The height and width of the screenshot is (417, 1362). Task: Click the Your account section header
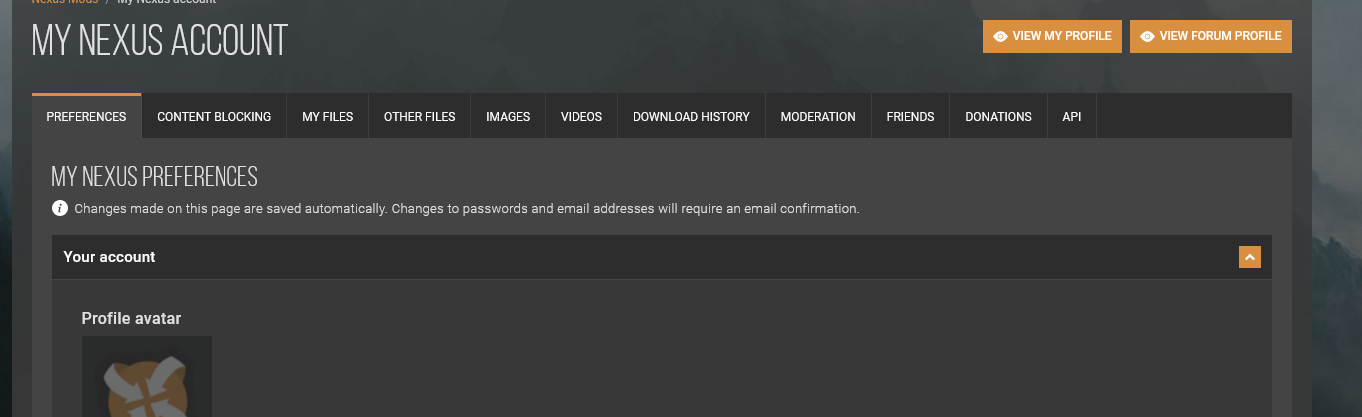pyautogui.click(x=662, y=257)
